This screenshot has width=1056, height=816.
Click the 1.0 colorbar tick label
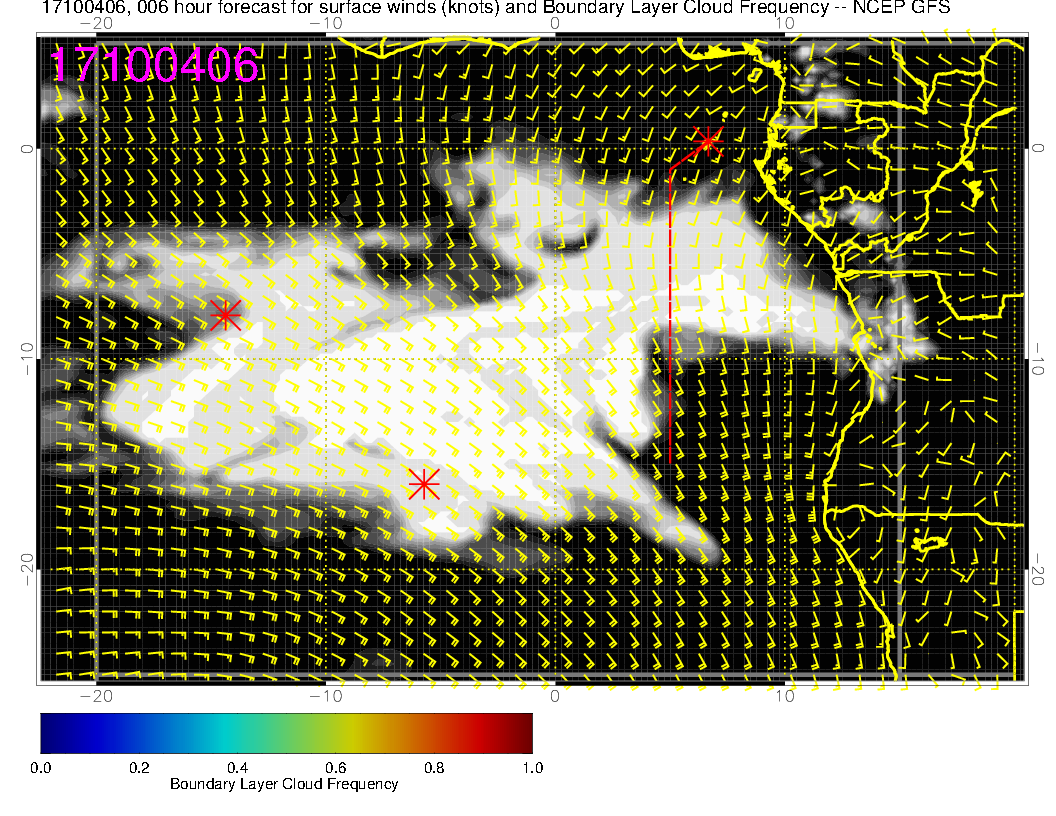tap(532, 768)
